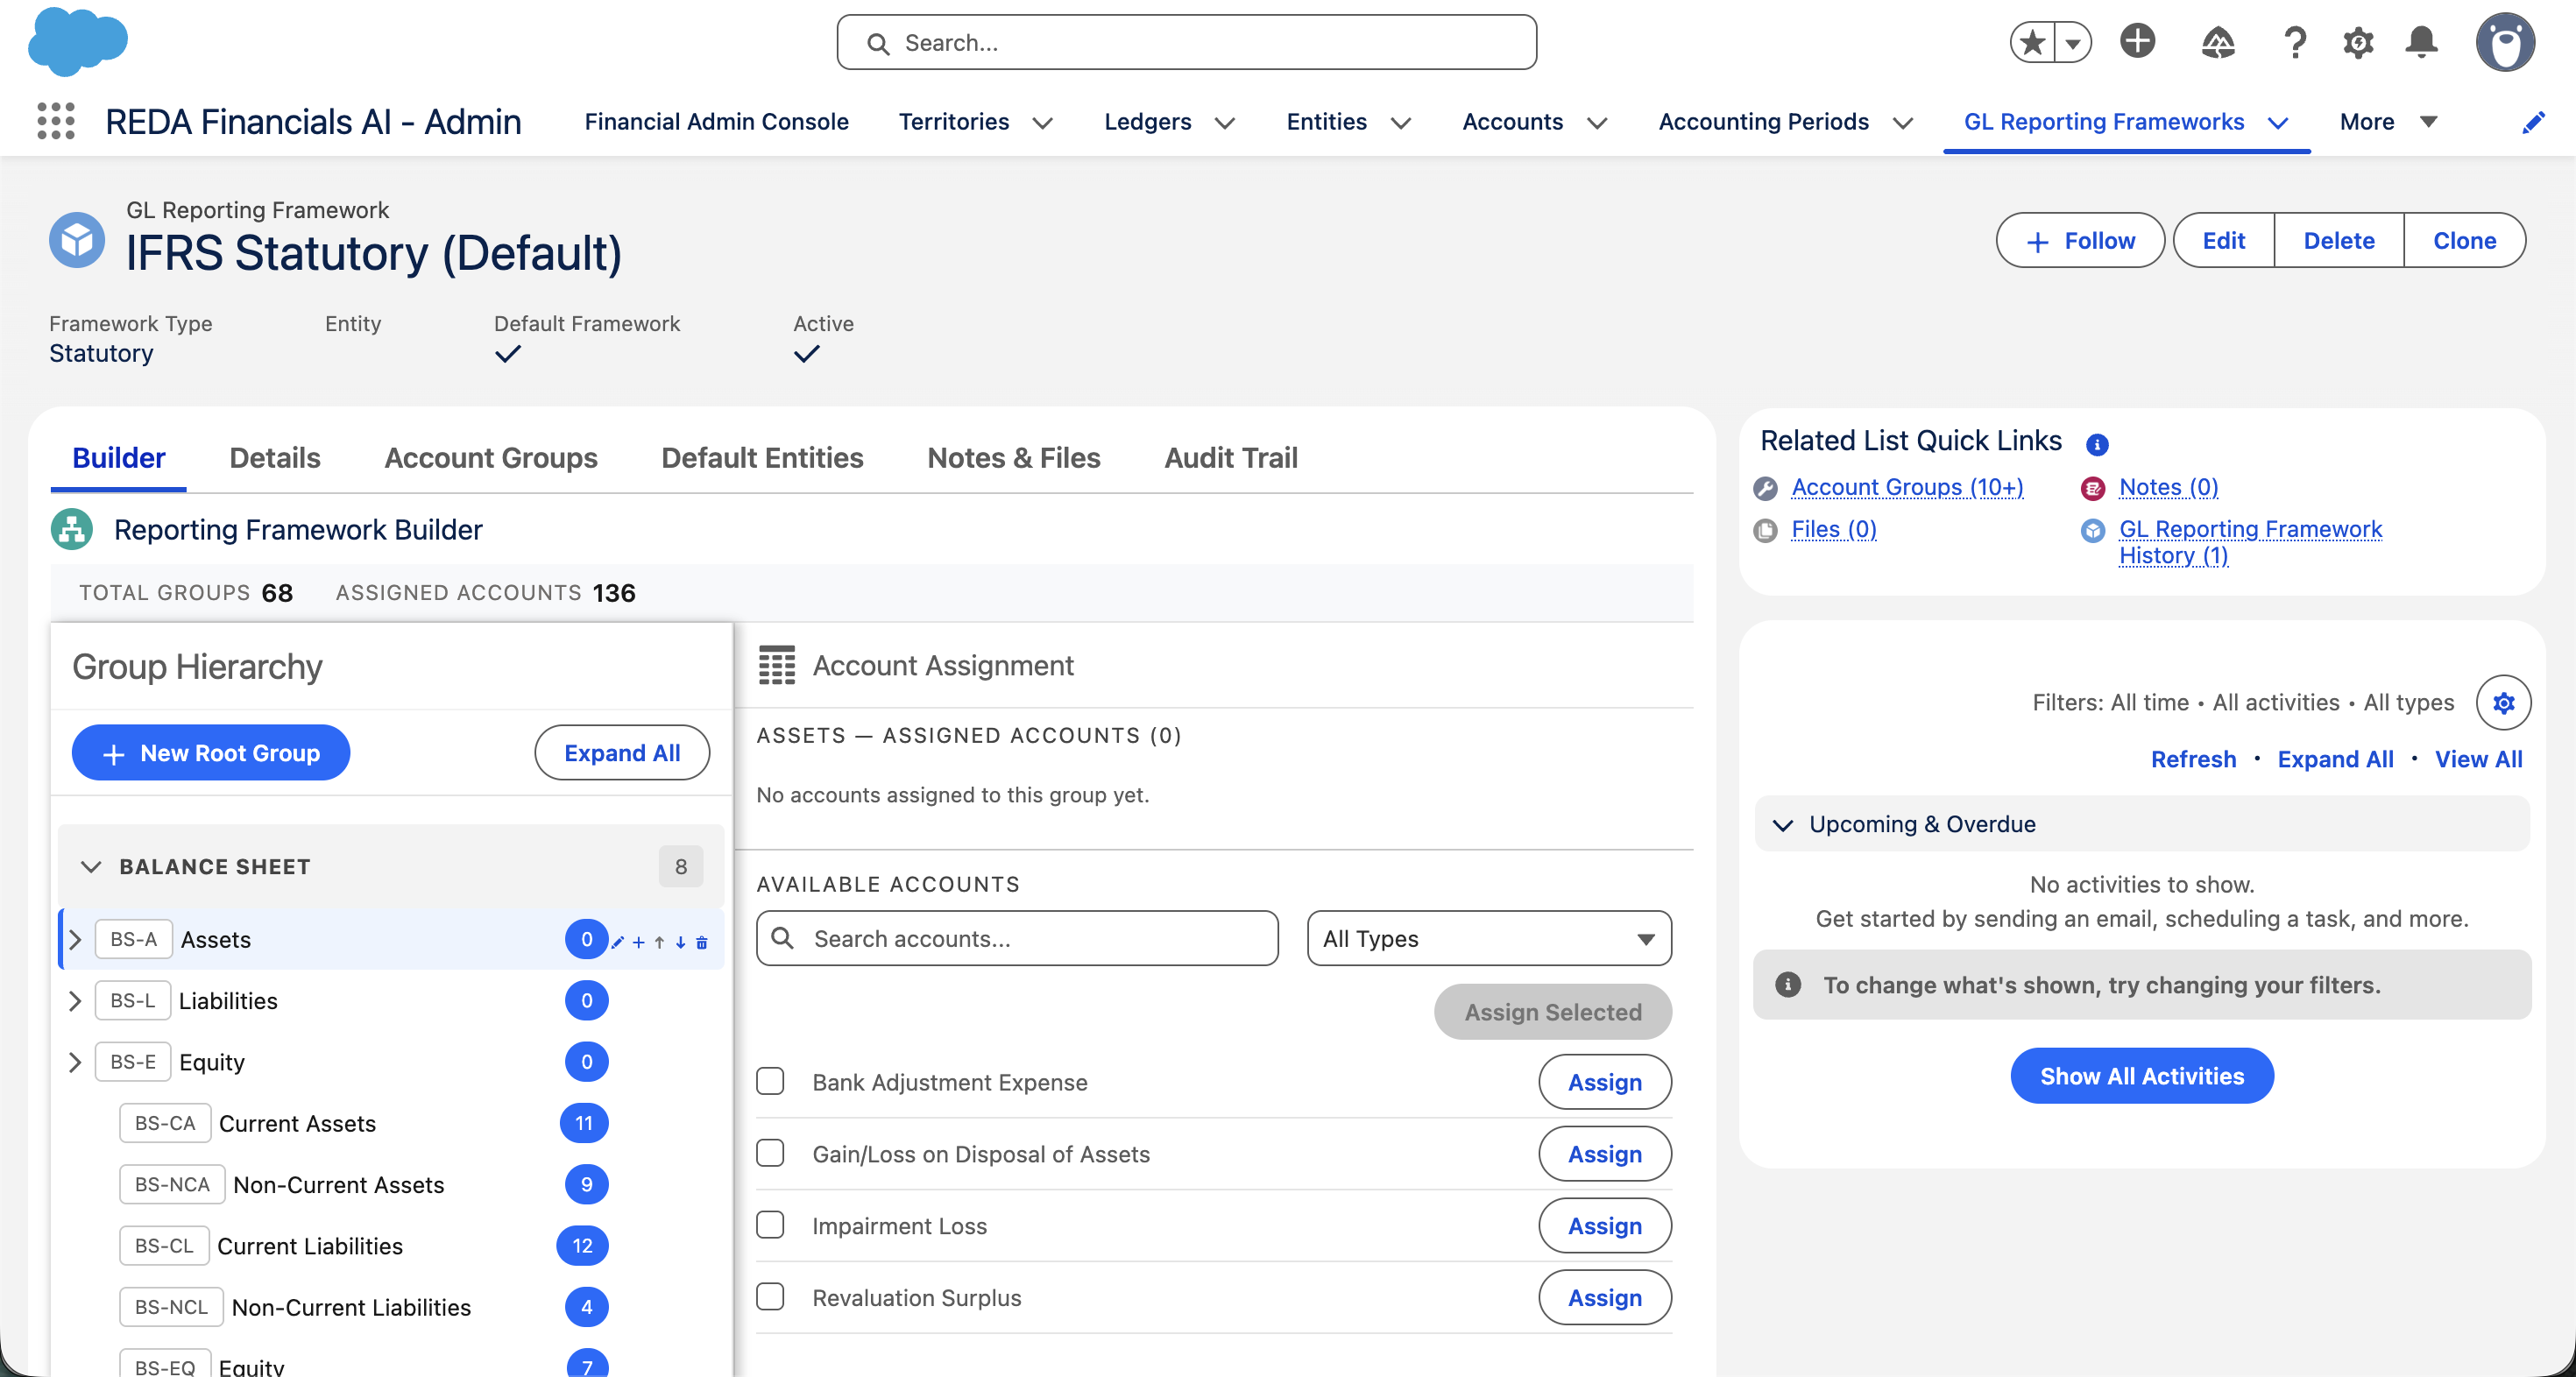The height and width of the screenshot is (1377, 2576).
Task: Expand the BS-L Liabilities group
Action: pos(75,1001)
